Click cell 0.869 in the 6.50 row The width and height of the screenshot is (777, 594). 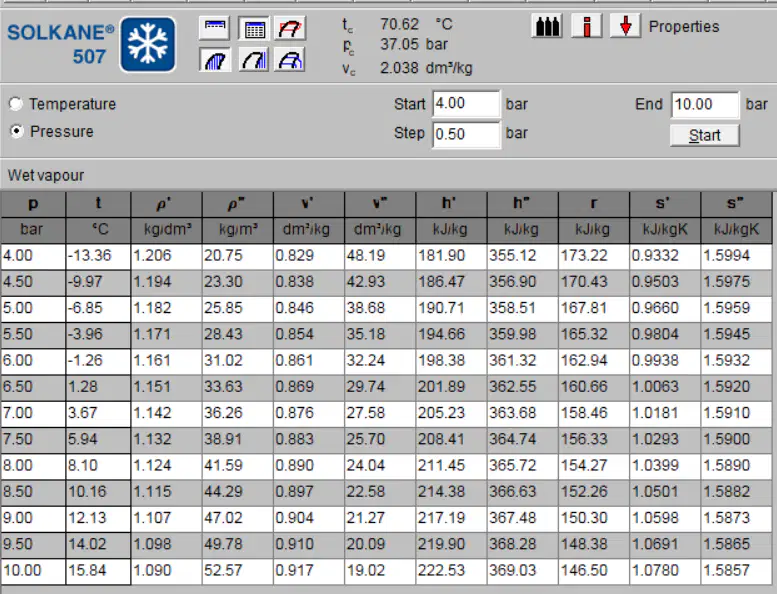click(x=308, y=387)
